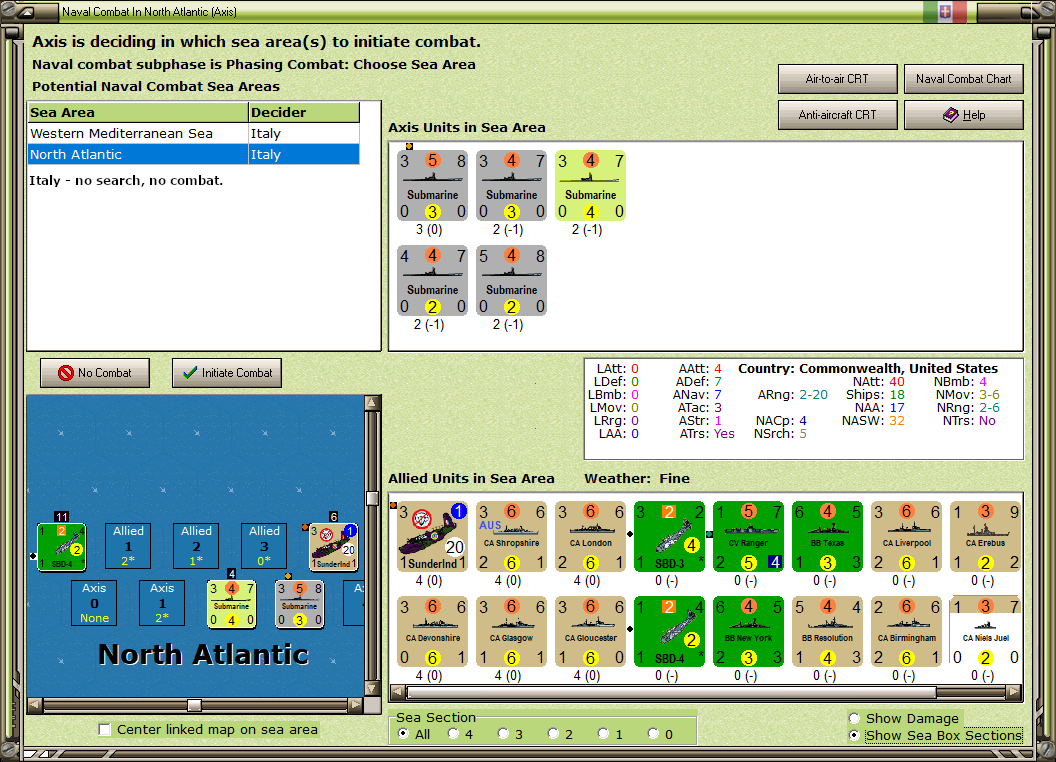Open the Anti-aircraft CRT
This screenshot has width=1056, height=762.
pos(837,115)
